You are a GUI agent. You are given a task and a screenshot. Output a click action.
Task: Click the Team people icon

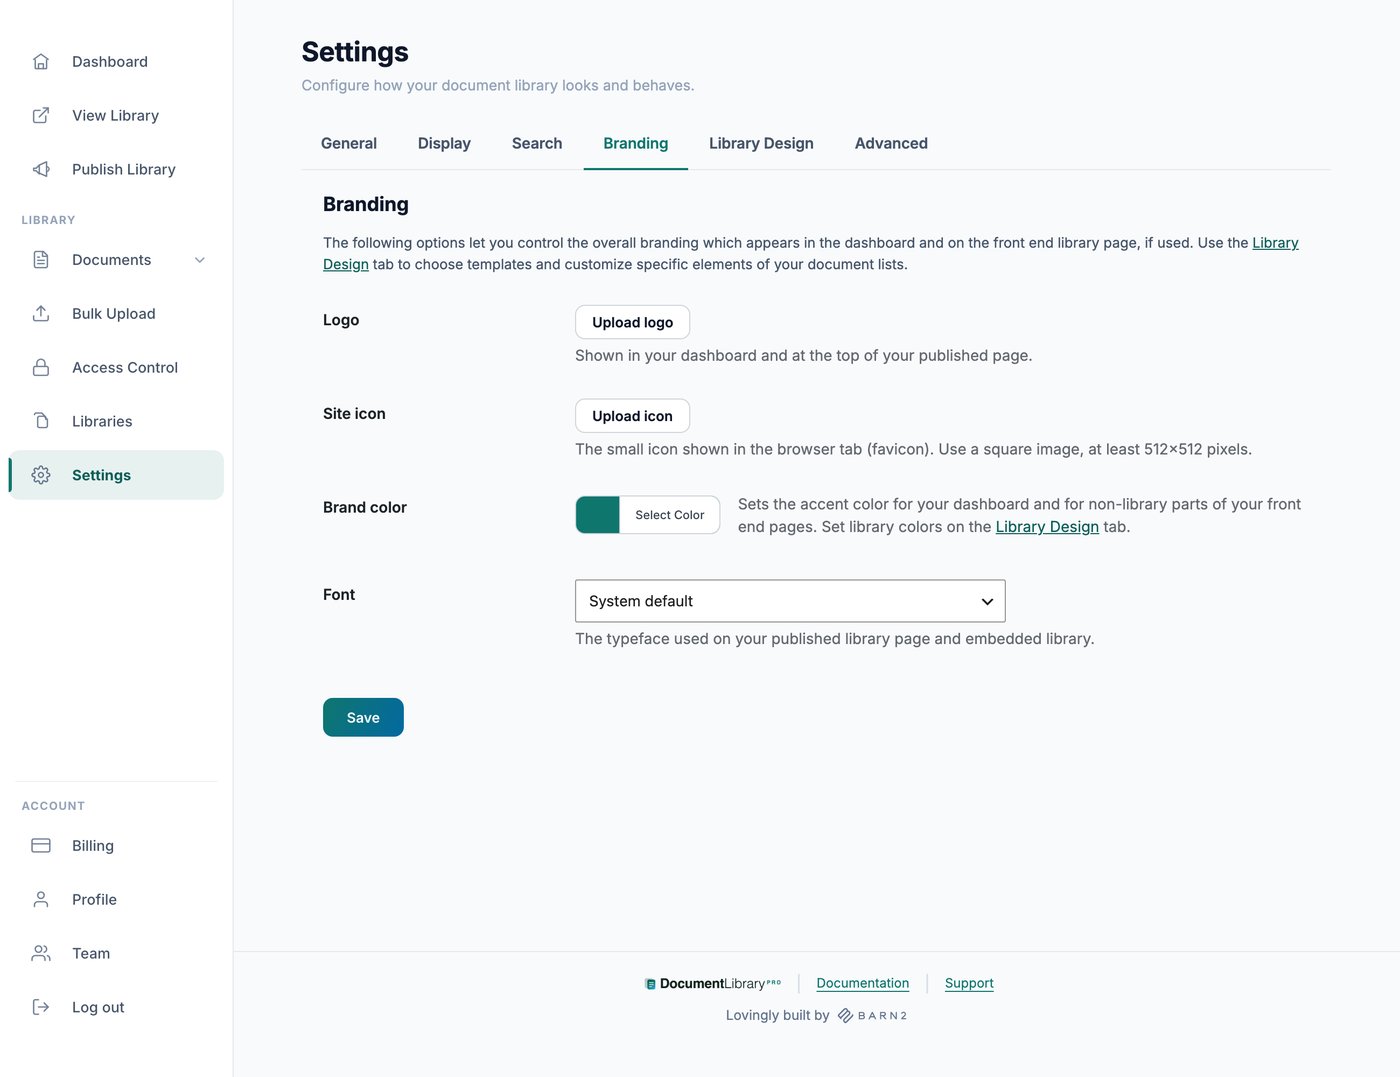click(x=41, y=954)
